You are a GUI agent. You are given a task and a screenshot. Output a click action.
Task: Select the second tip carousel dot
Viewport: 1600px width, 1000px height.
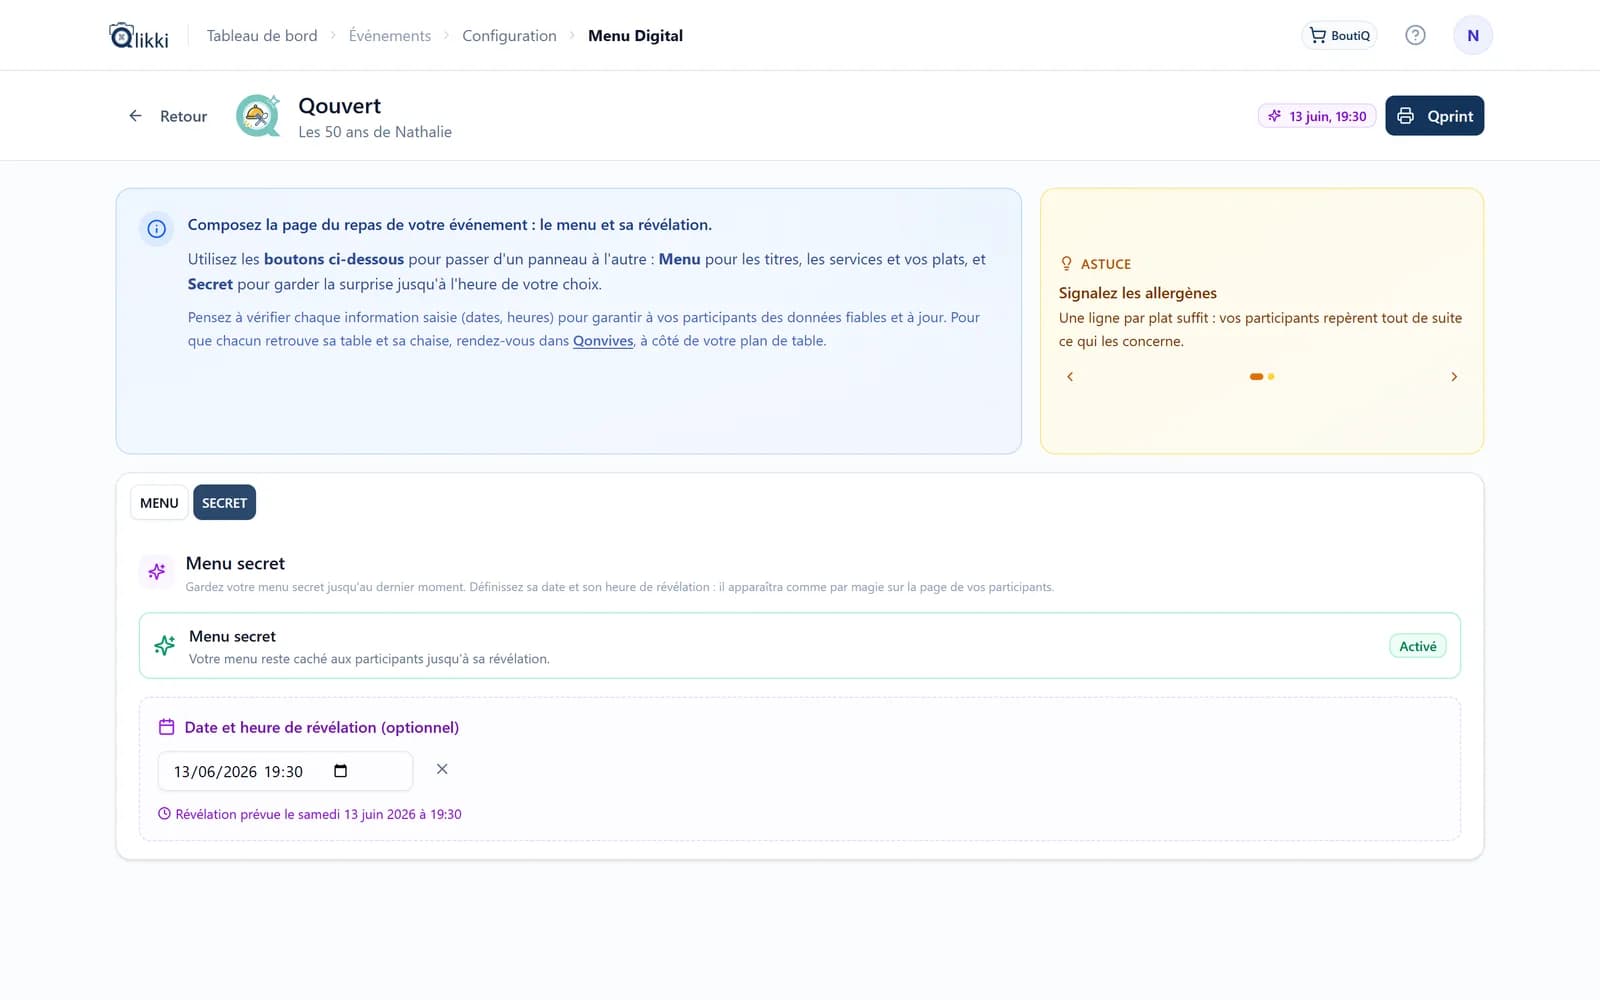pos(1271,377)
